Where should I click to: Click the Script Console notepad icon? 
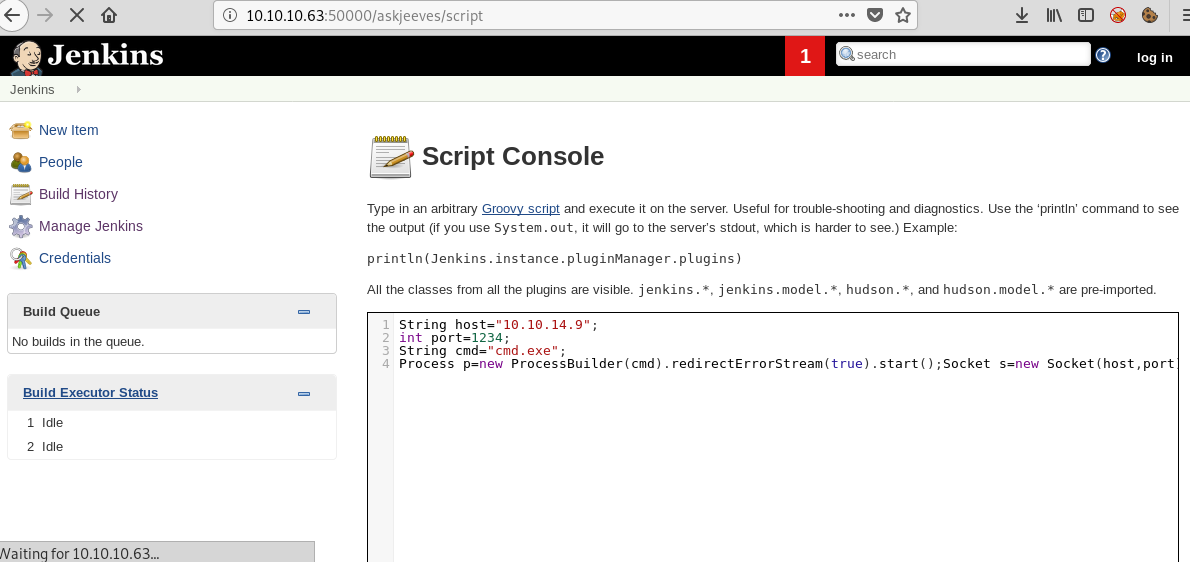(x=391, y=157)
